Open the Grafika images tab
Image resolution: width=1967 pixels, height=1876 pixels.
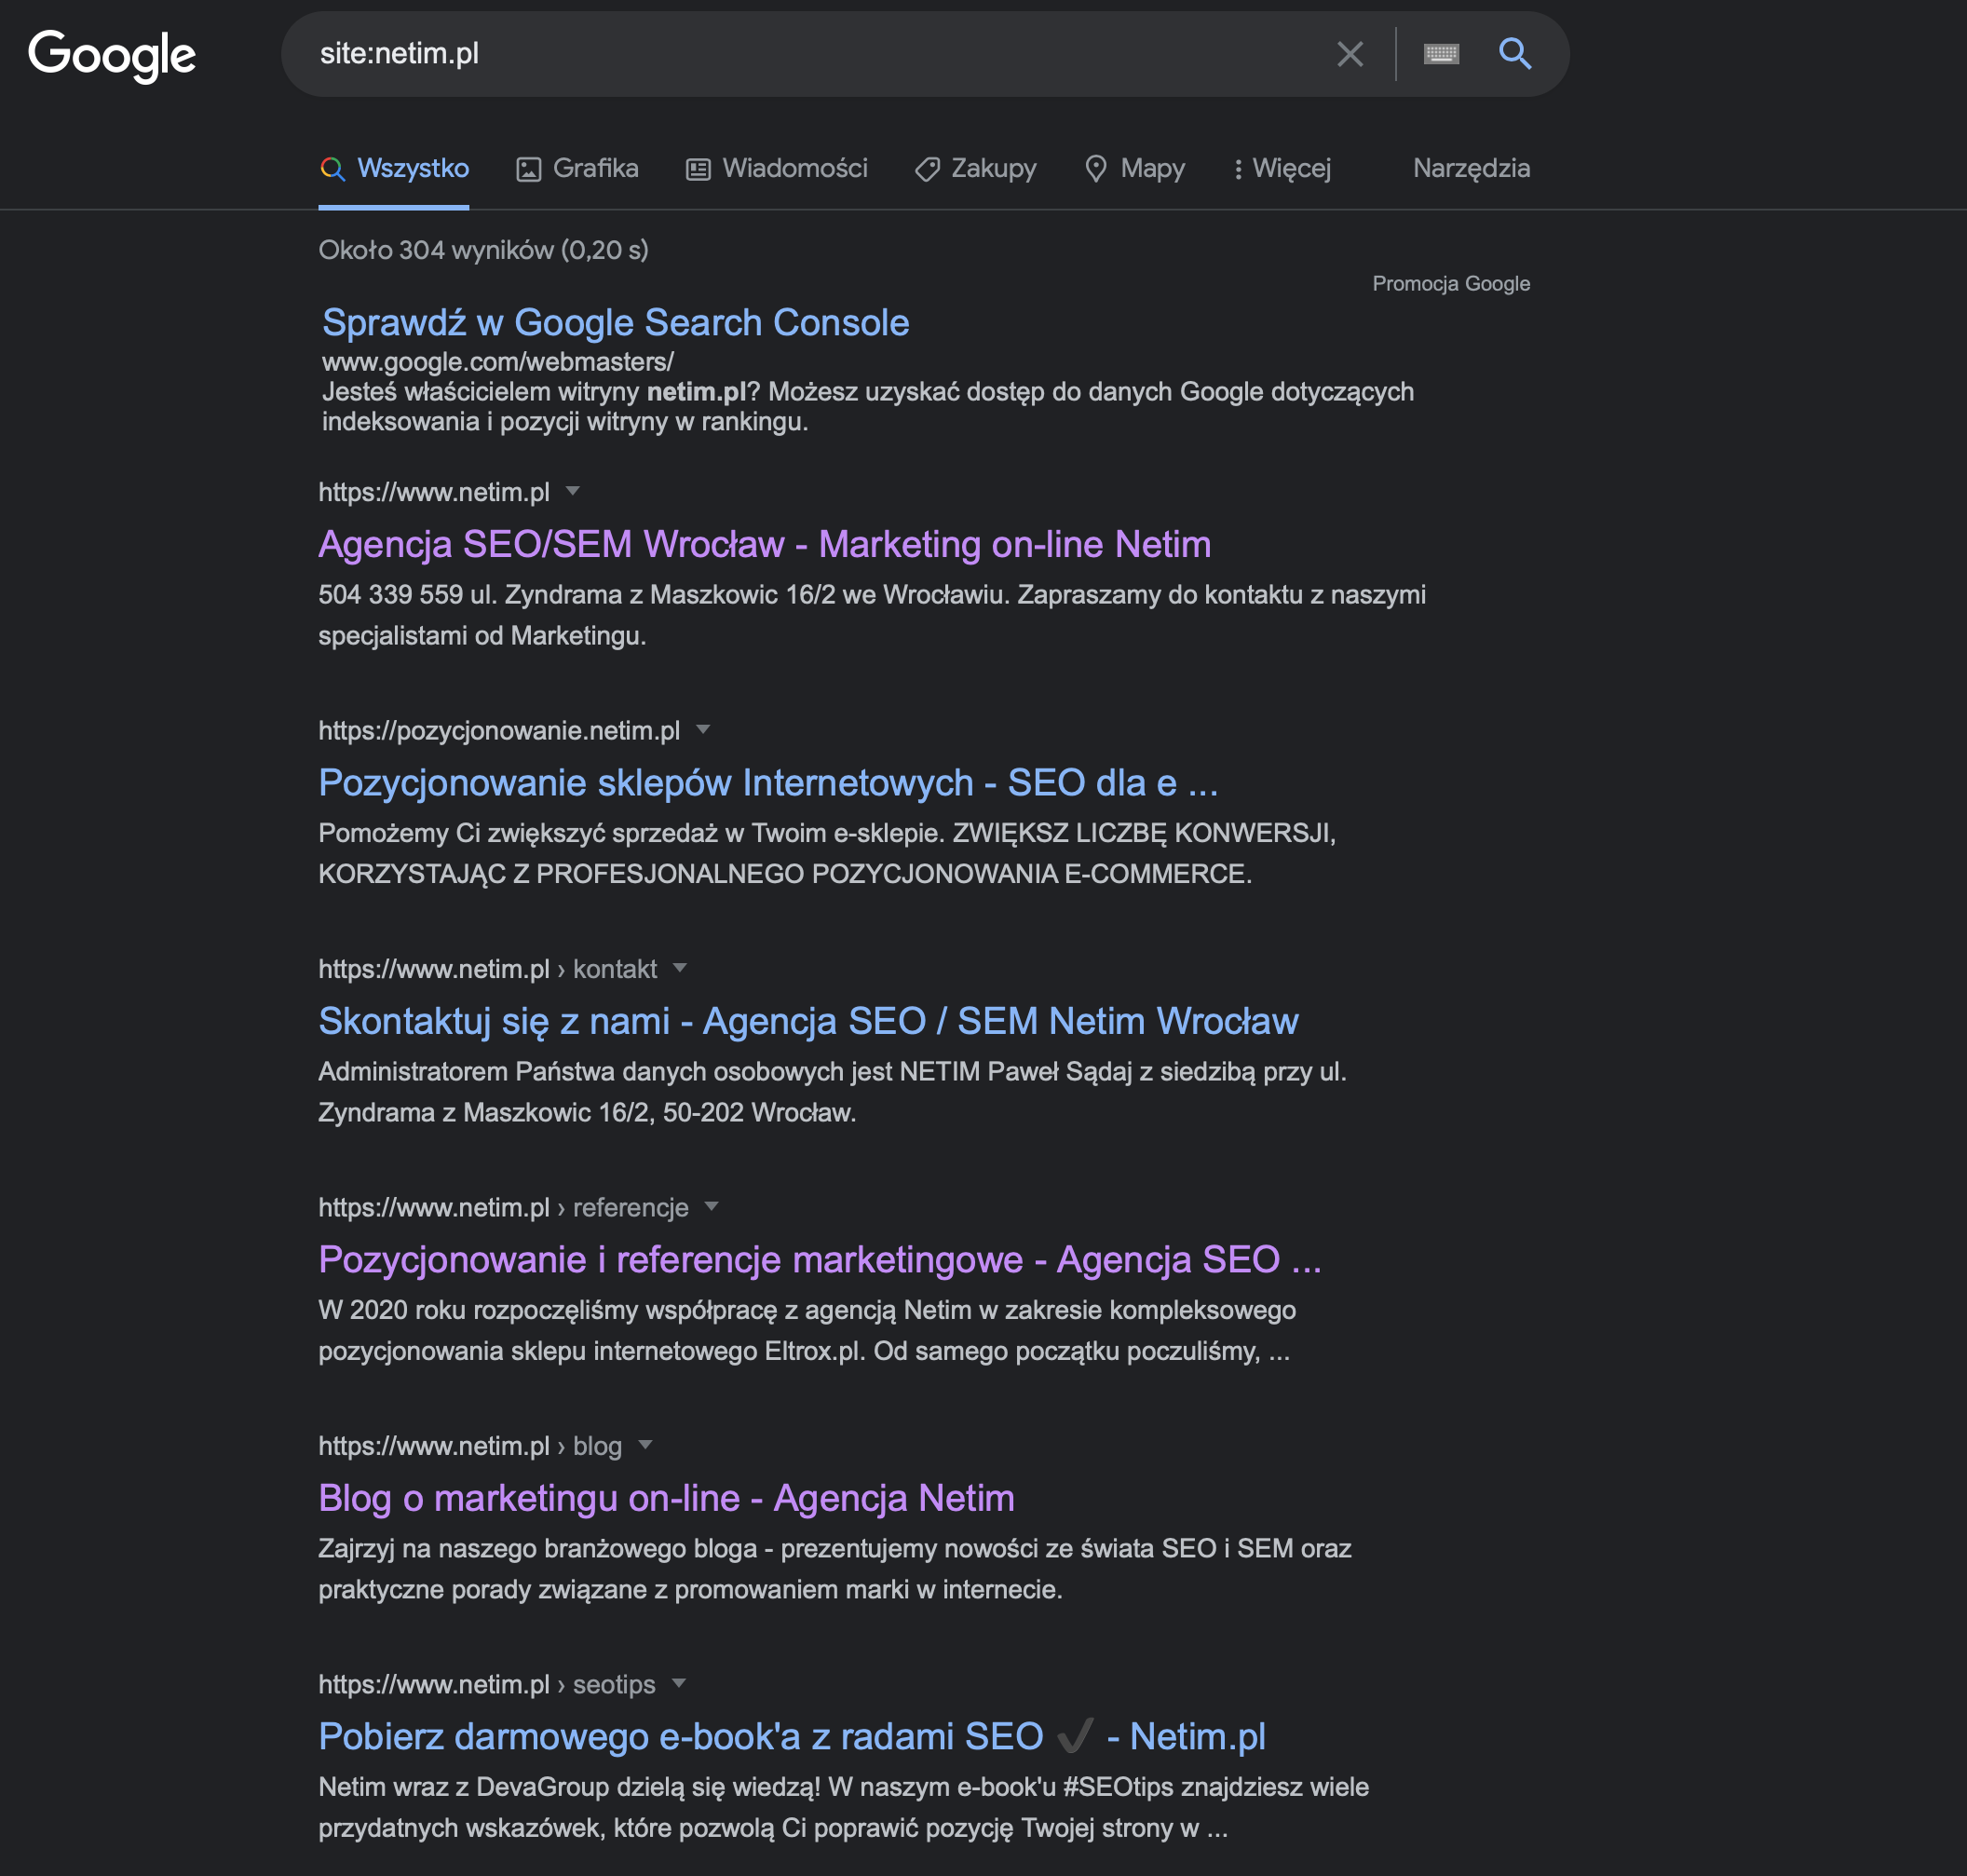pos(577,168)
